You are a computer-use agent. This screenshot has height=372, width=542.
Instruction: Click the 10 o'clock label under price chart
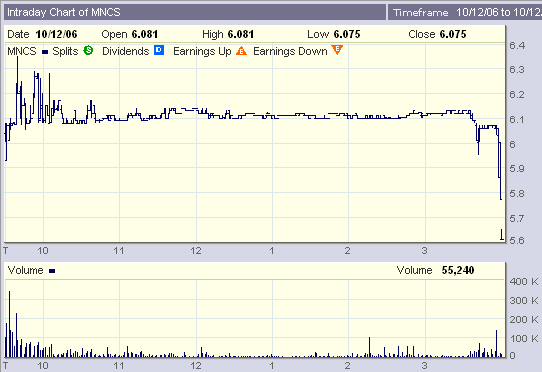43,251
